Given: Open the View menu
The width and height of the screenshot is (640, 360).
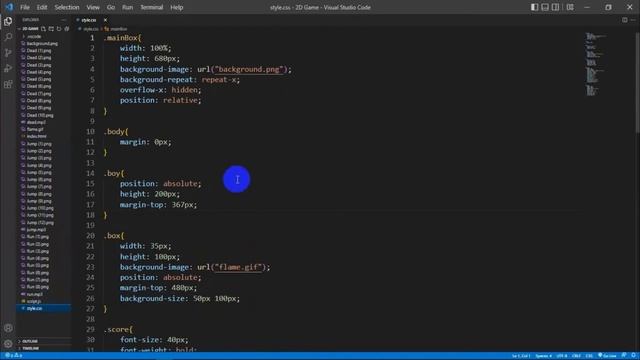Looking at the screenshot, I should (93, 7).
